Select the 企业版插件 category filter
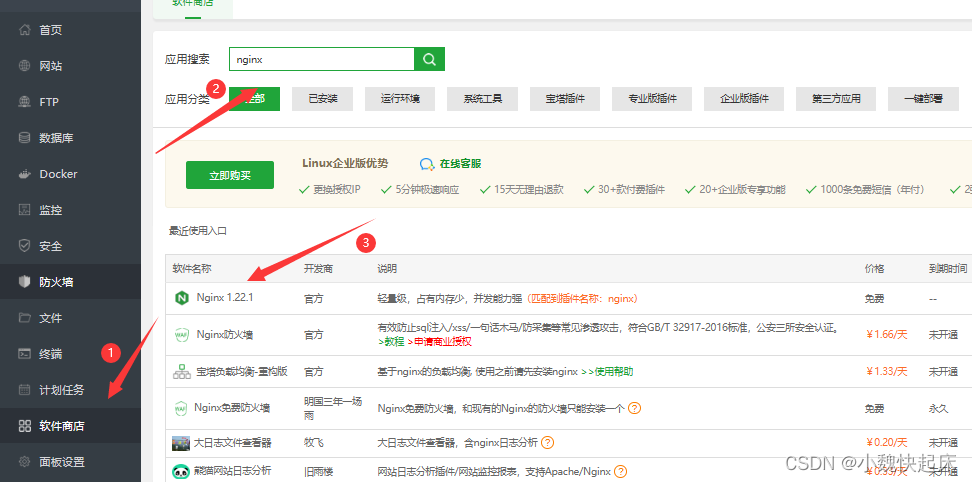 [x=744, y=99]
